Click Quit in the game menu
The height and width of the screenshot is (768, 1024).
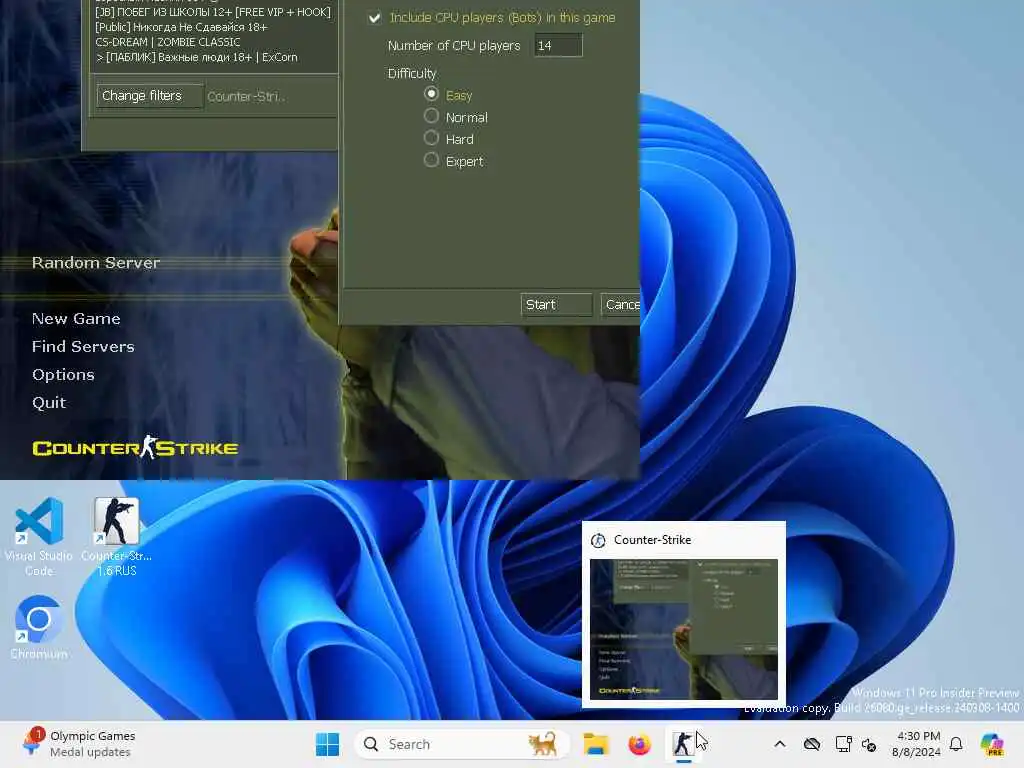pyautogui.click(x=49, y=402)
